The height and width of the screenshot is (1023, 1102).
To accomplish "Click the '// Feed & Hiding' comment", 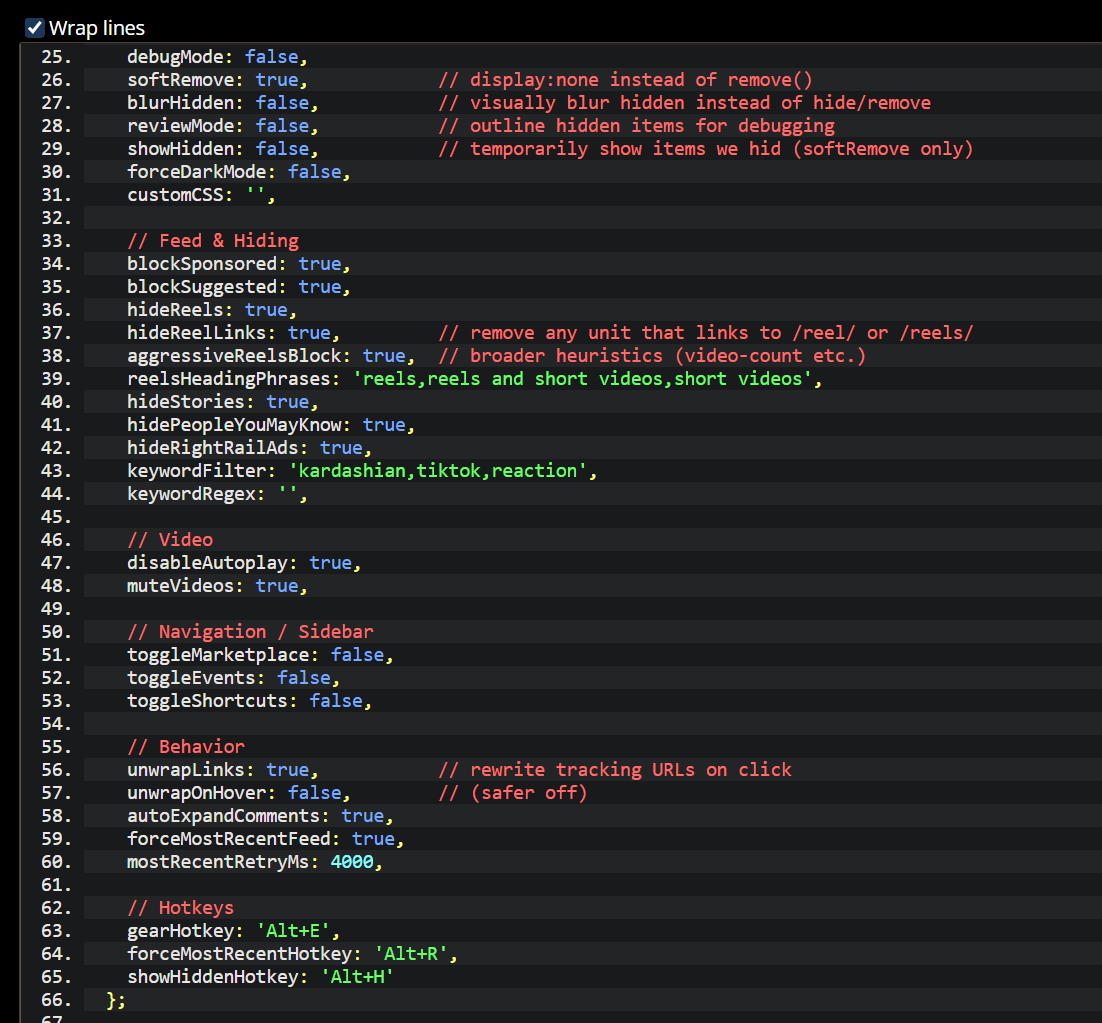I will (x=213, y=241).
